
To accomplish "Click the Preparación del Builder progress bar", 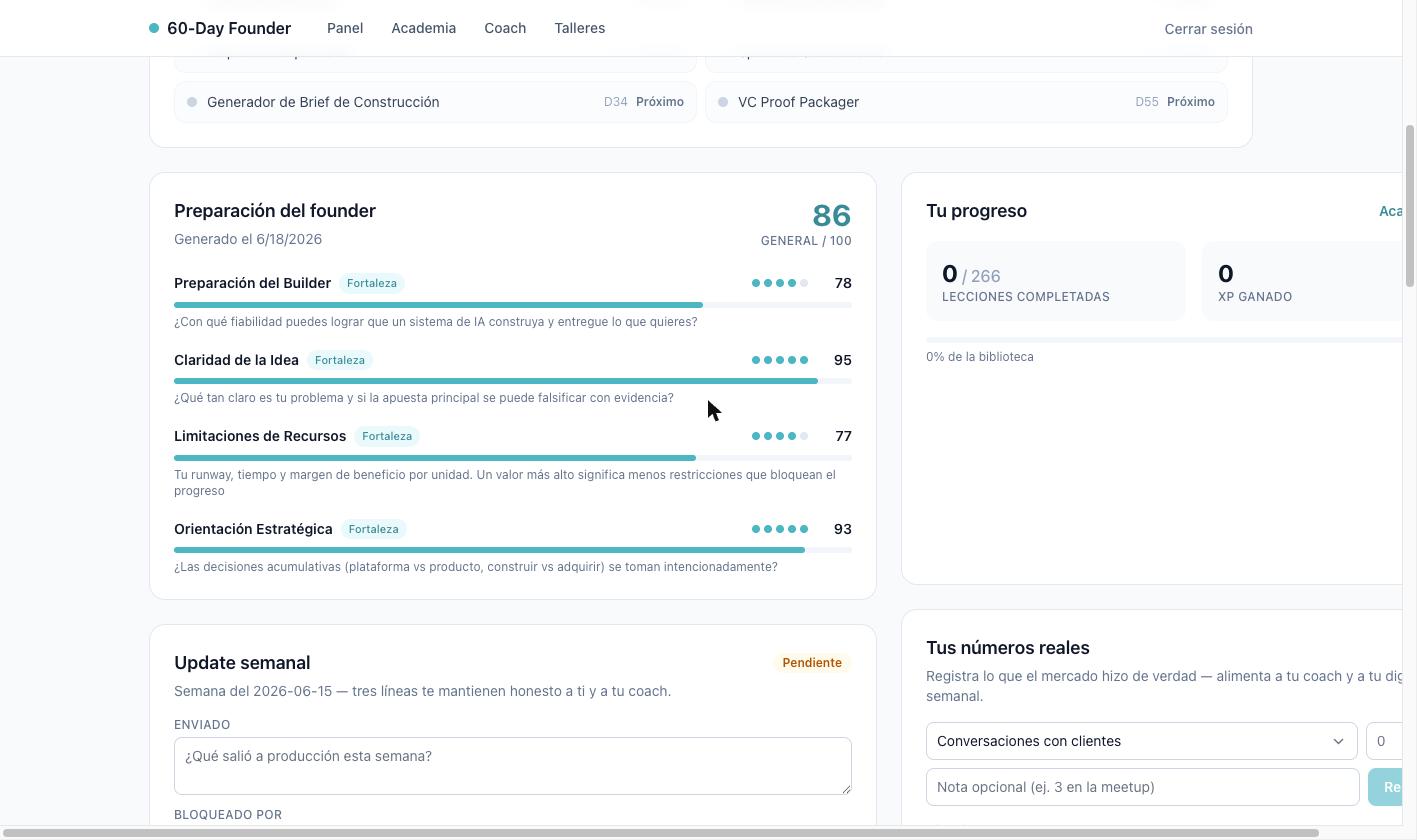I will [x=513, y=304].
